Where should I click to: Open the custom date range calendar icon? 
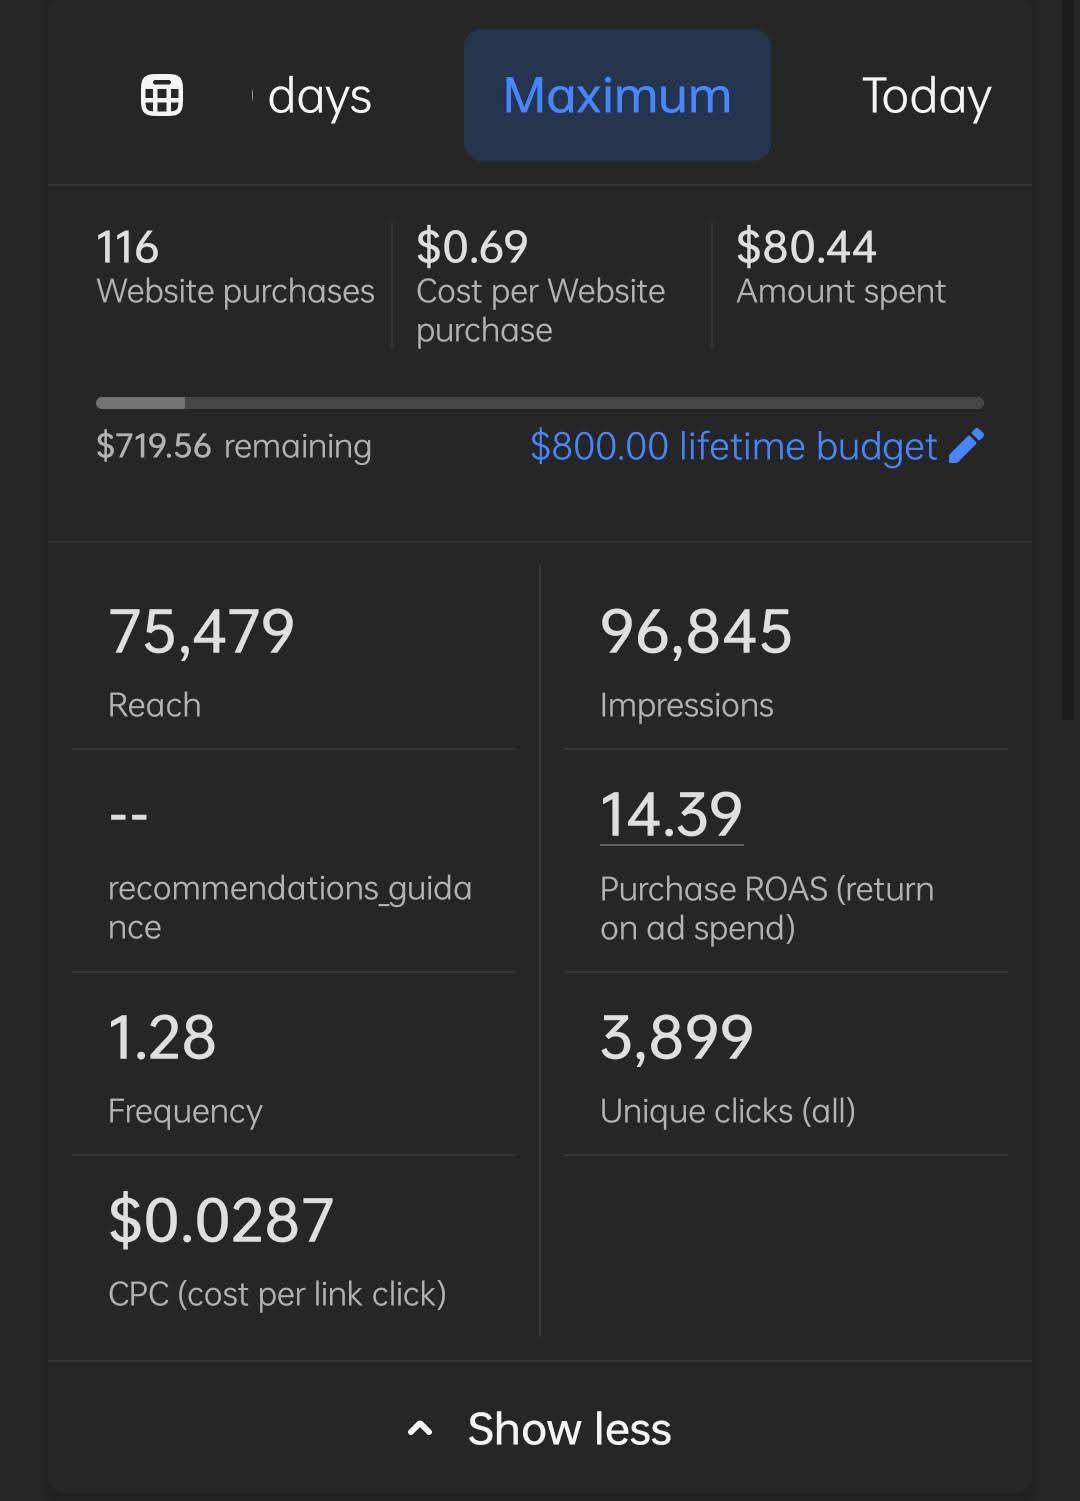[161, 96]
